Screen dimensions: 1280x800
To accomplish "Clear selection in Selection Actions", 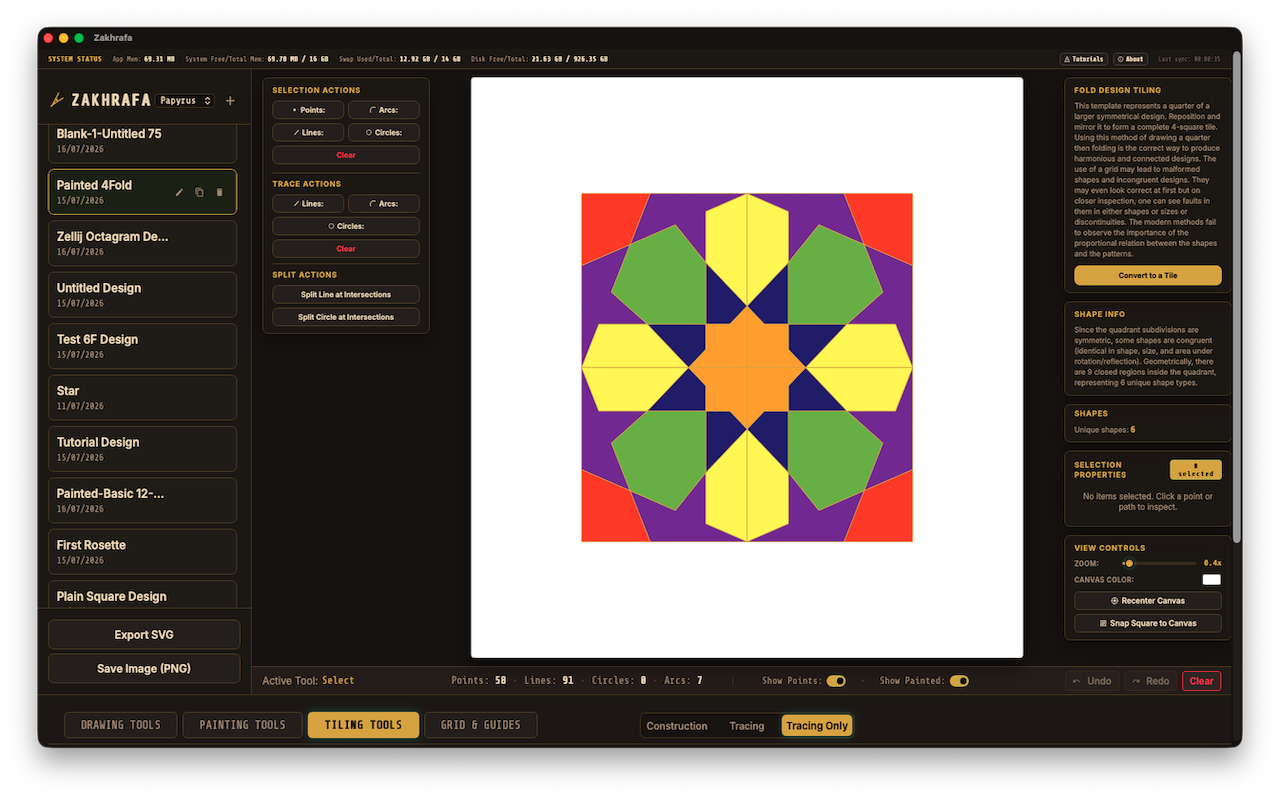I will pyautogui.click(x=346, y=155).
